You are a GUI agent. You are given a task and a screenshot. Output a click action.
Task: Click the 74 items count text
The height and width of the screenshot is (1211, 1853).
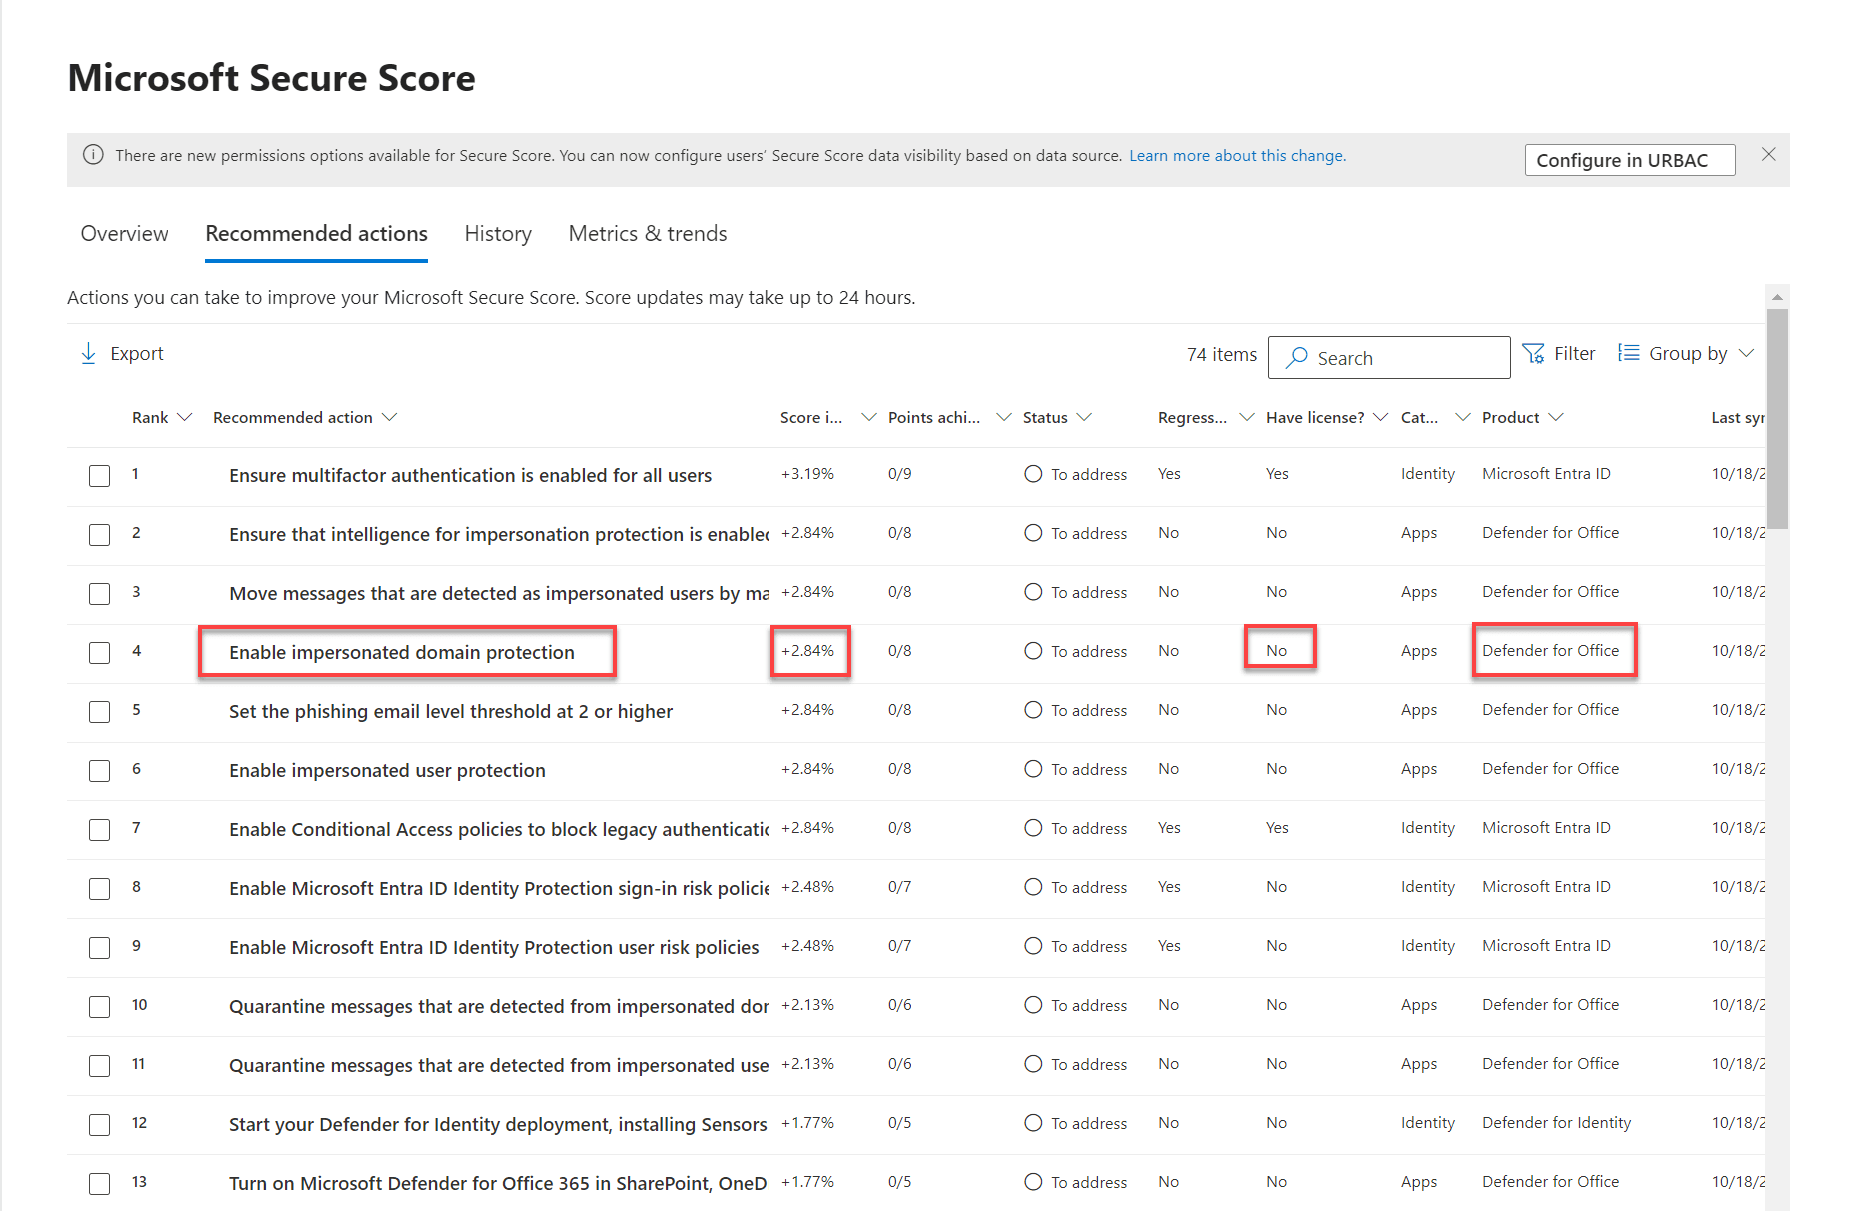pos(1221,354)
